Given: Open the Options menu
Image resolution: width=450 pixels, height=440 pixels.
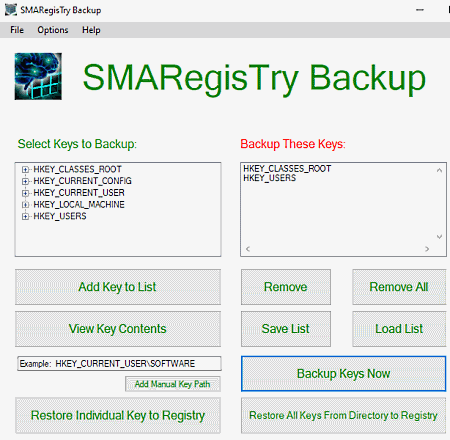Looking at the screenshot, I should (53, 30).
